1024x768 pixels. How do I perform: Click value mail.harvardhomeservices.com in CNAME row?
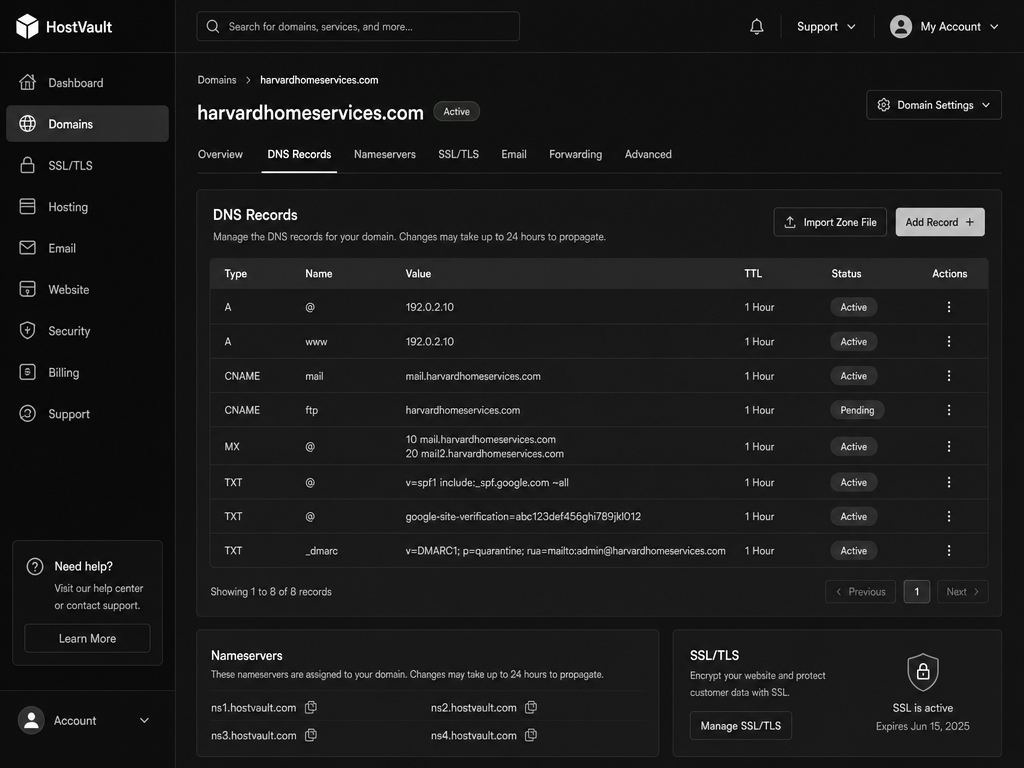tap(473, 376)
